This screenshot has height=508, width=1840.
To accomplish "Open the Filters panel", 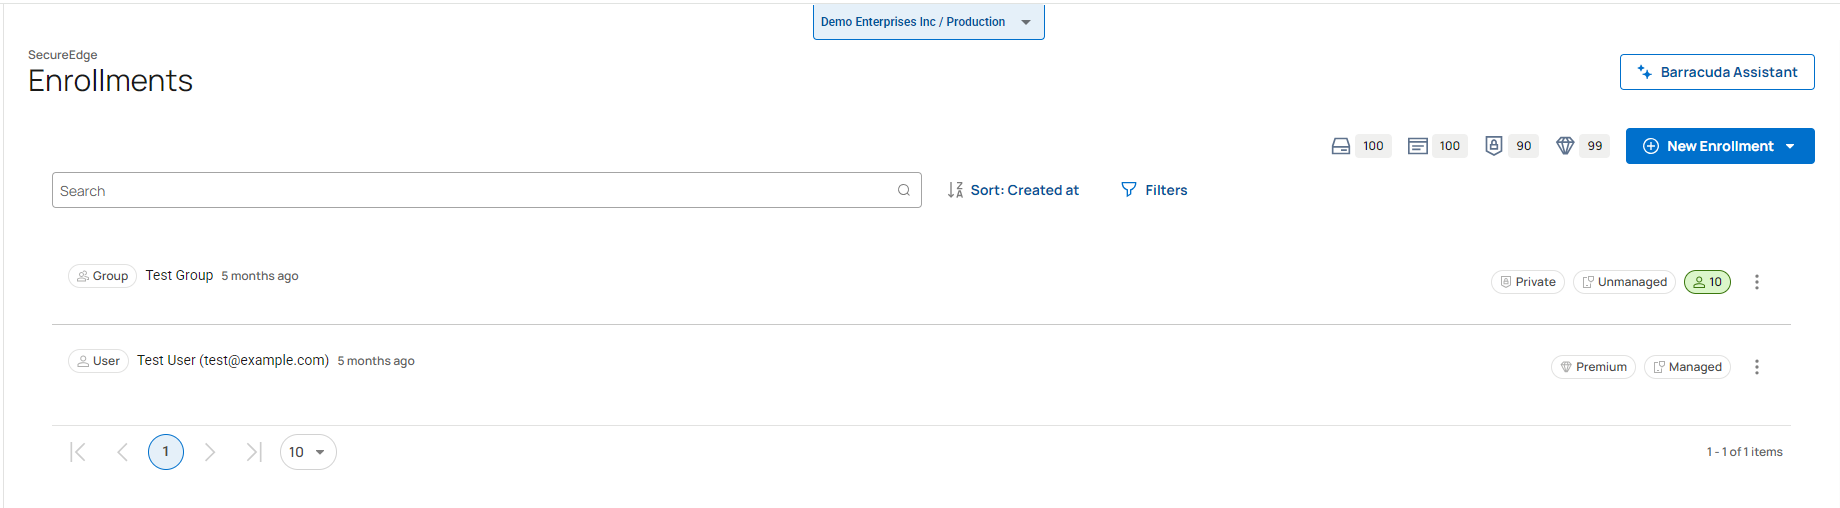I will coord(1165,190).
